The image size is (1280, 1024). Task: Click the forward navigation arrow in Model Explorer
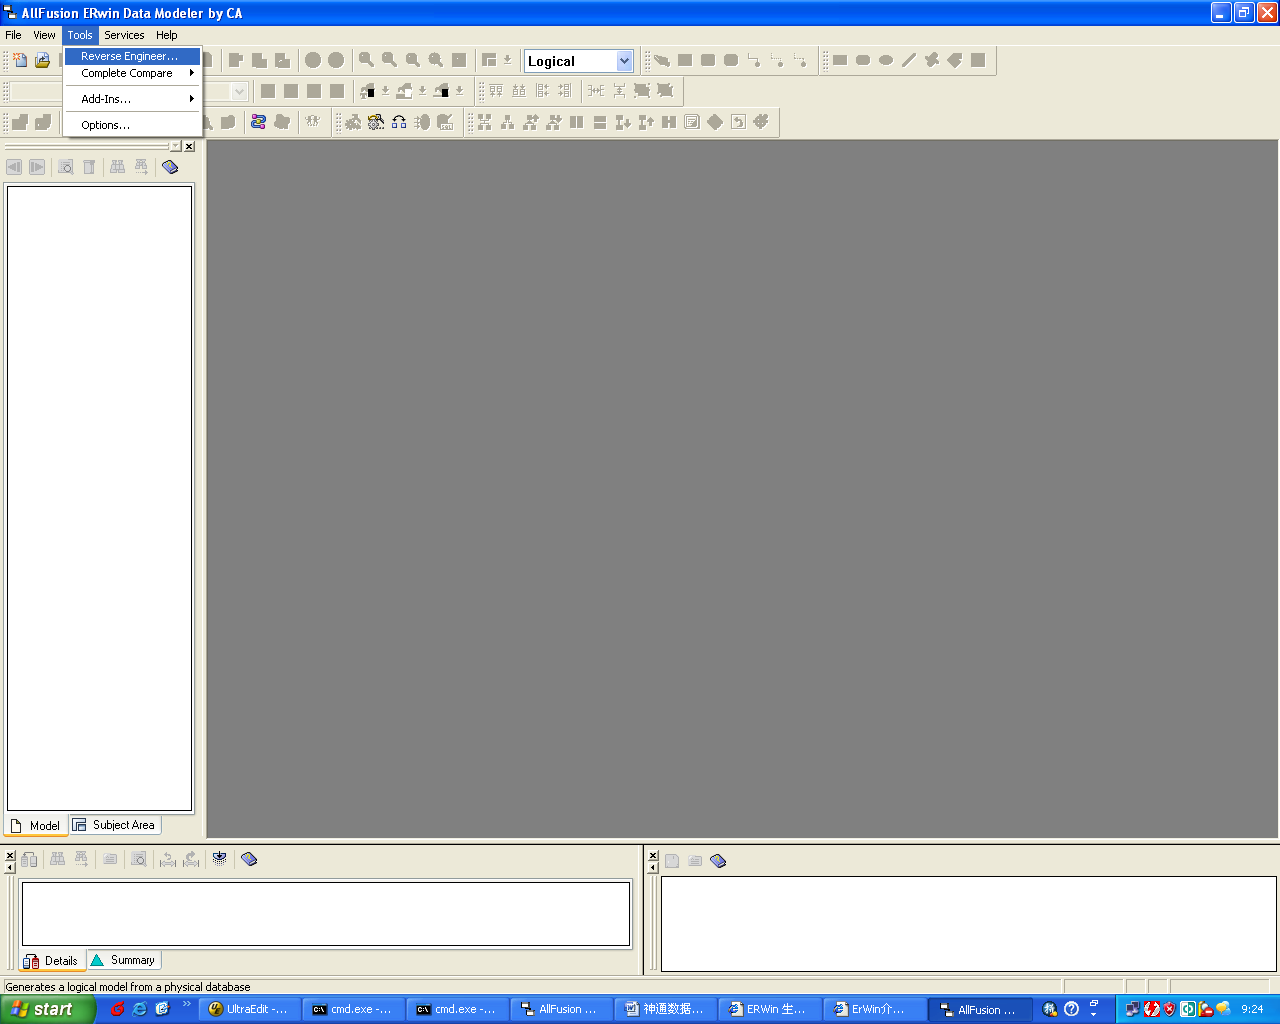click(x=37, y=167)
